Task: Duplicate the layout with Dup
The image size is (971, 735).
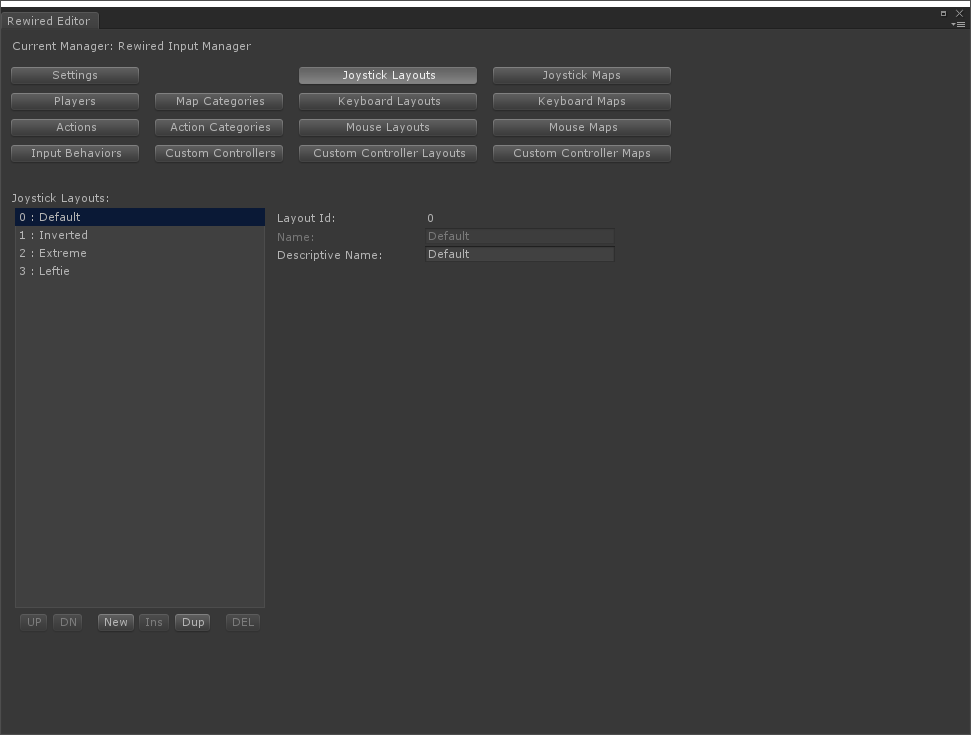Action: 193,622
